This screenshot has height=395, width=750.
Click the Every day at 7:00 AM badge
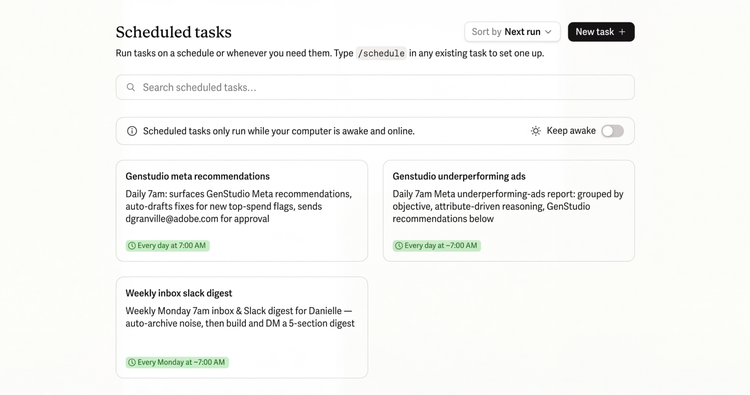[168, 246]
